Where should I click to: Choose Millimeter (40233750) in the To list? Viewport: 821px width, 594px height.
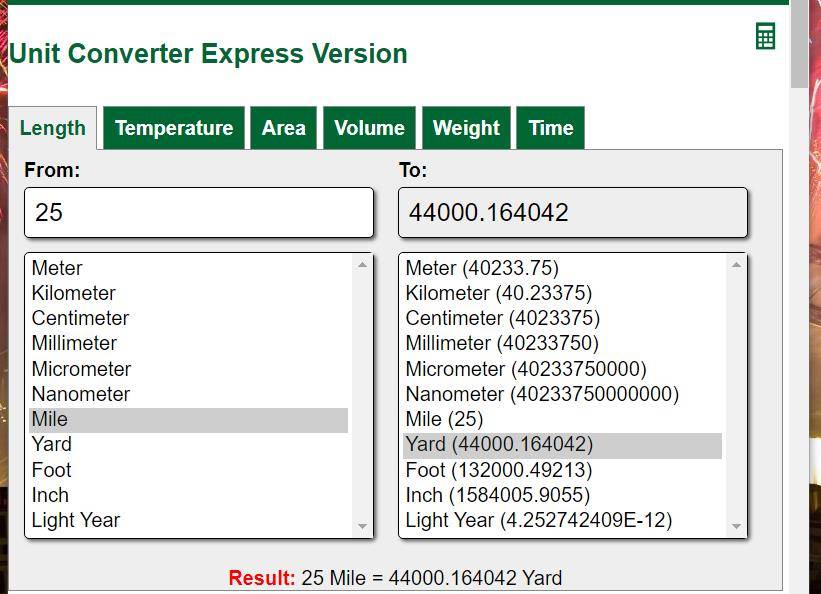[x=563, y=344]
